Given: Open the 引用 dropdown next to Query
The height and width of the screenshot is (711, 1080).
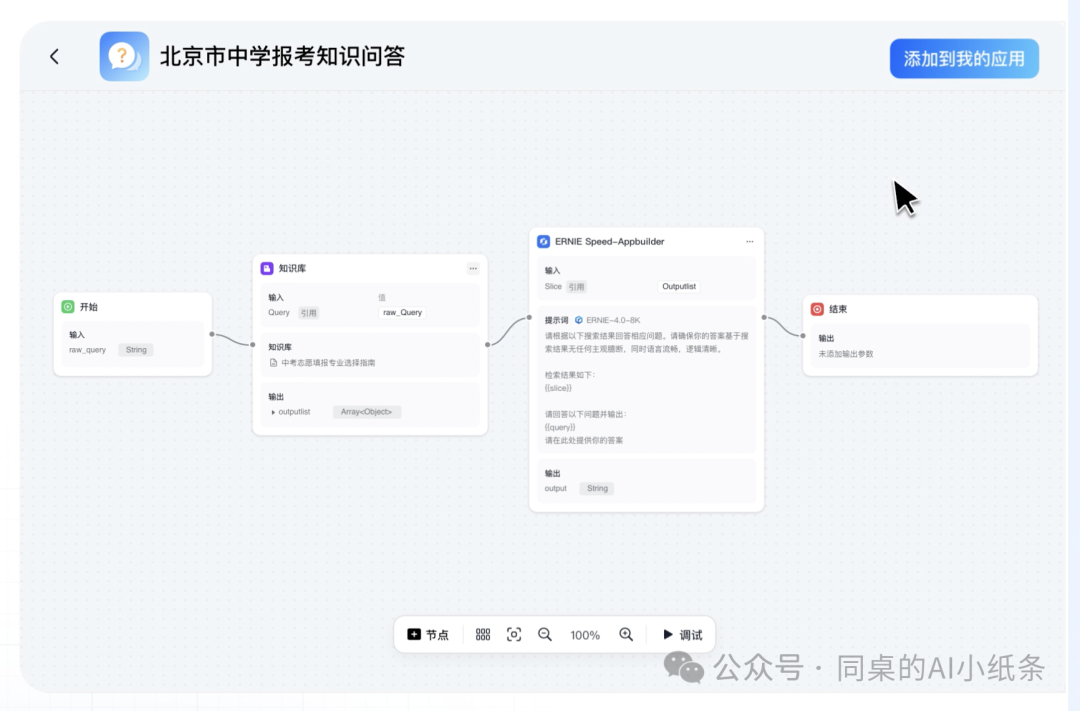Looking at the screenshot, I should click(309, 312).
